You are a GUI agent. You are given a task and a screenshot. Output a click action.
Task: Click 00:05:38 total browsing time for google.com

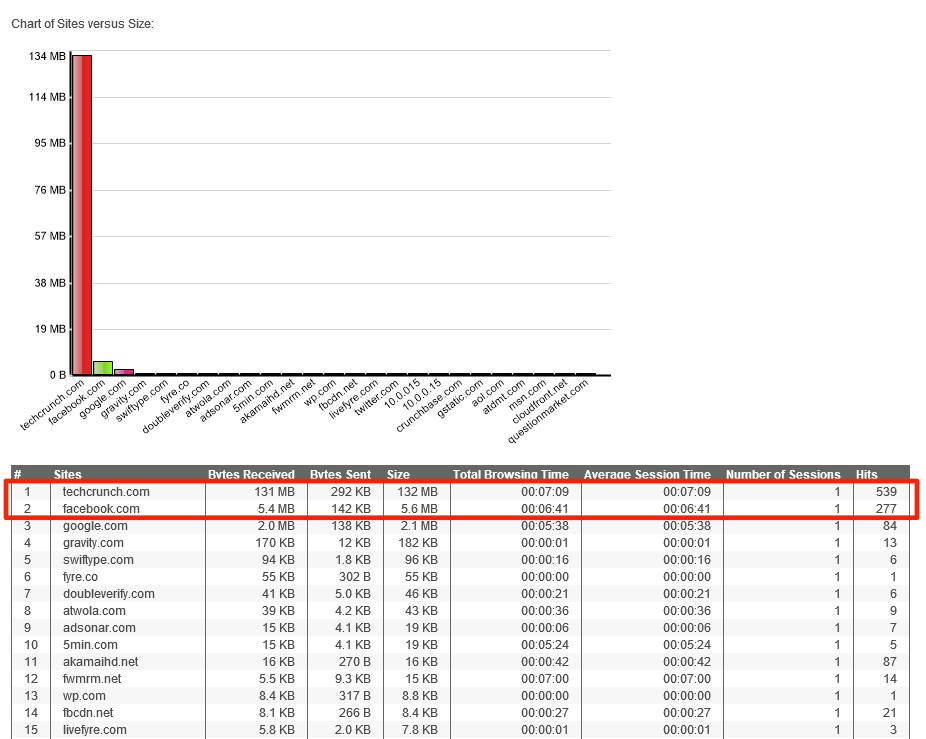pyautogui.click(x=545, y=526)
